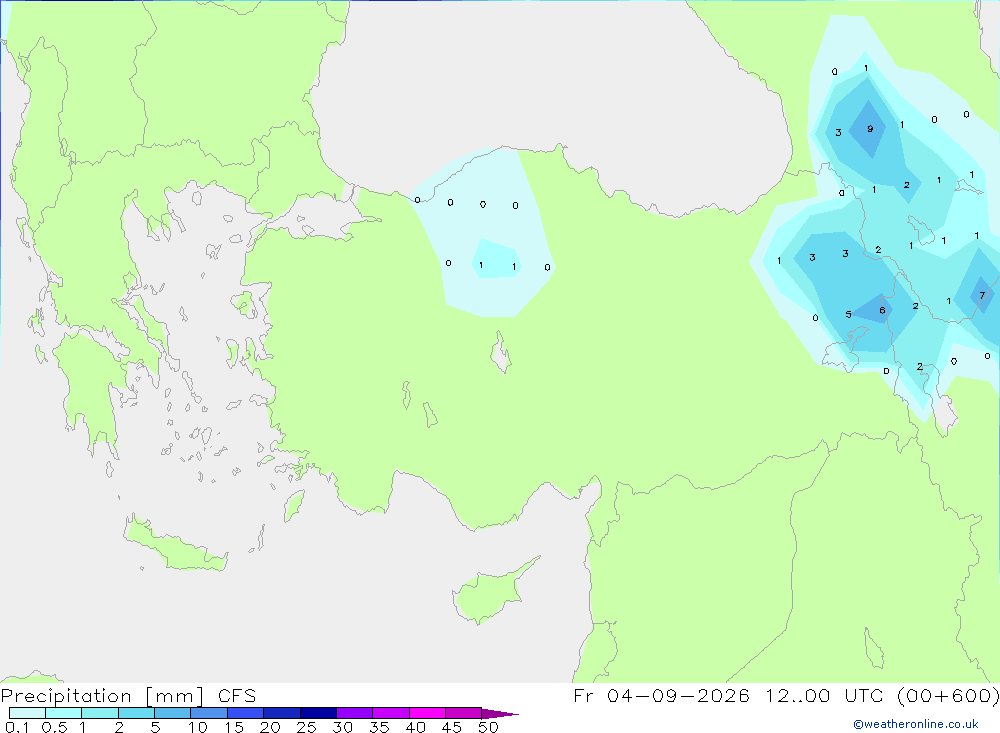The width and height of the screenshot is (1000, 733).
Task: Click the "10" legend scale label
Action: [197, 727]
